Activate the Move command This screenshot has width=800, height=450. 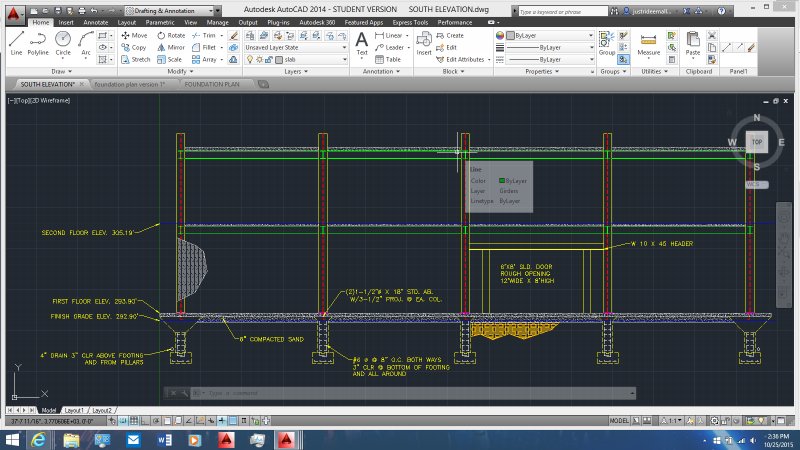[134, 35]
